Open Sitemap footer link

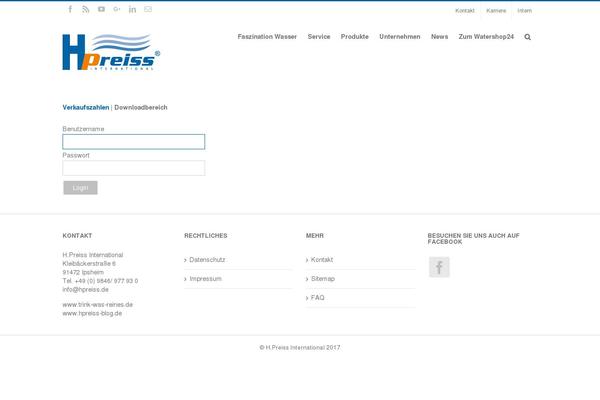[323, 279]
